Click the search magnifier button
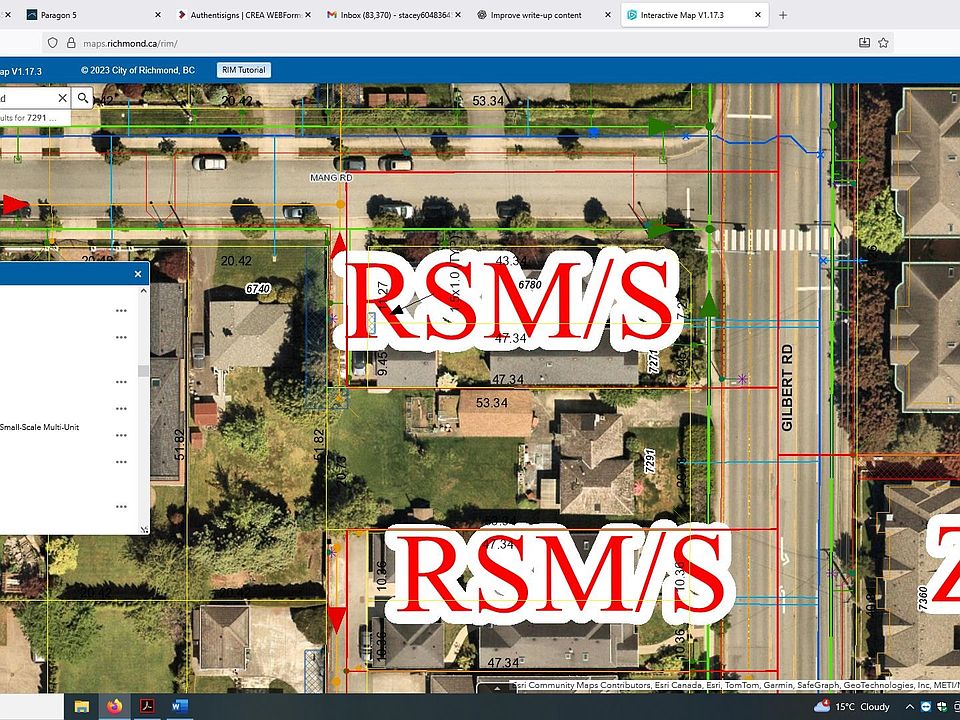 coord(84,98)
